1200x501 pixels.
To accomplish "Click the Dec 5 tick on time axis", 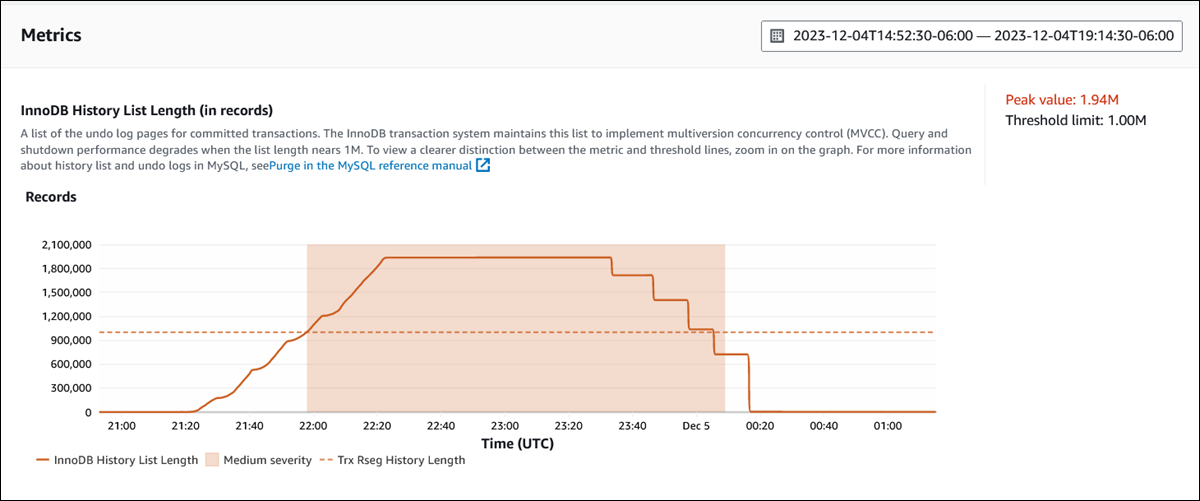I will coord(695,426).
